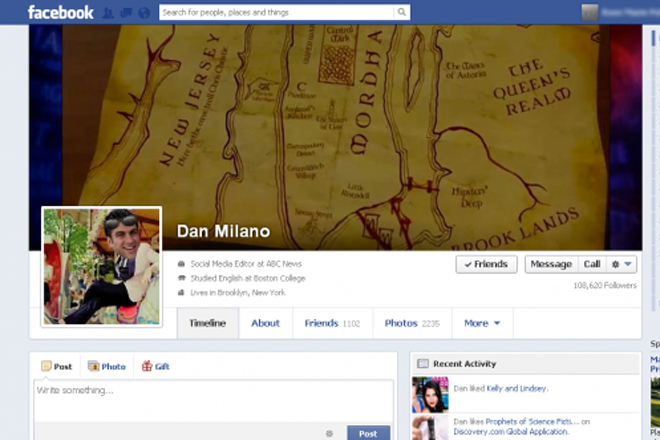Click the user avatar in top bar
The height and width of the screenshot is (440, 660).
pos(589,13)
